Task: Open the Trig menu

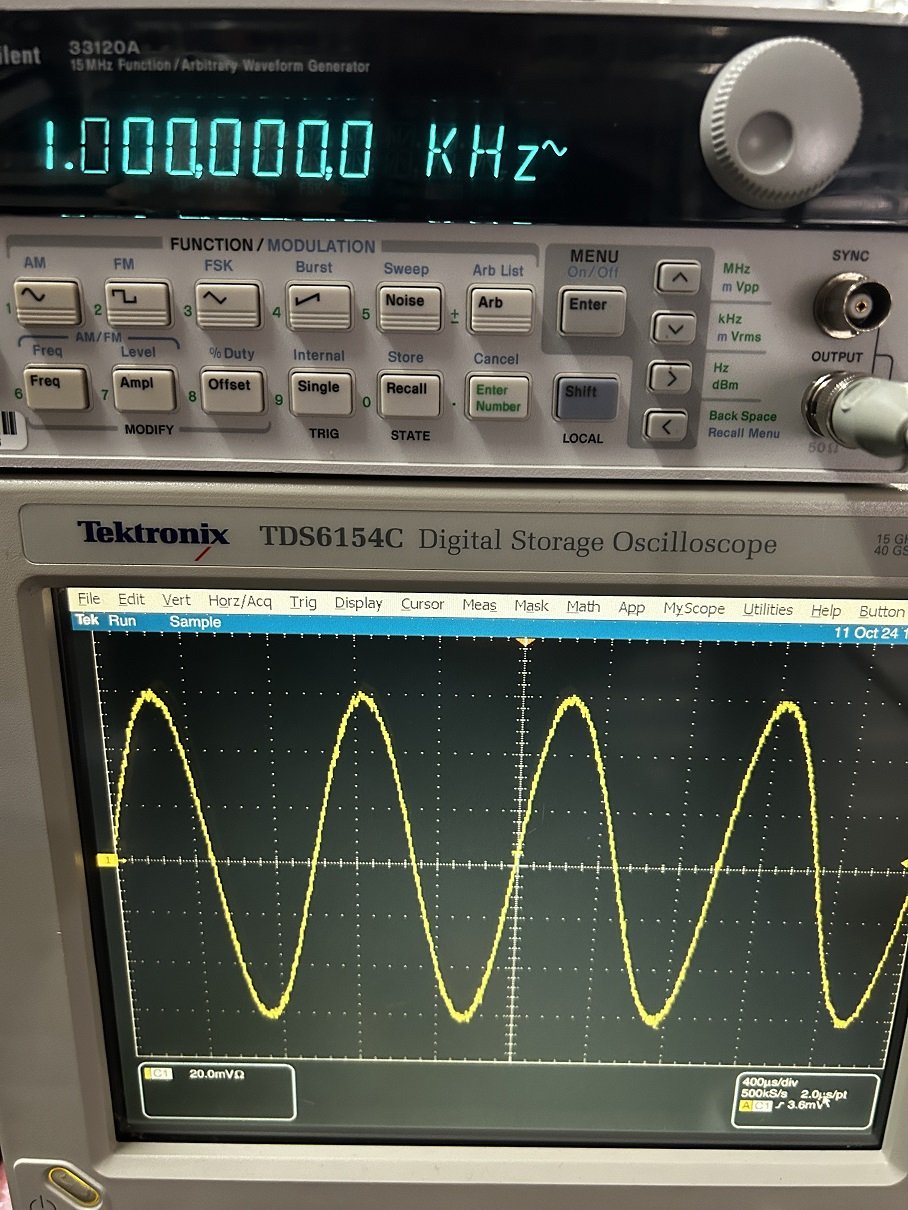Action: point(303,602)
